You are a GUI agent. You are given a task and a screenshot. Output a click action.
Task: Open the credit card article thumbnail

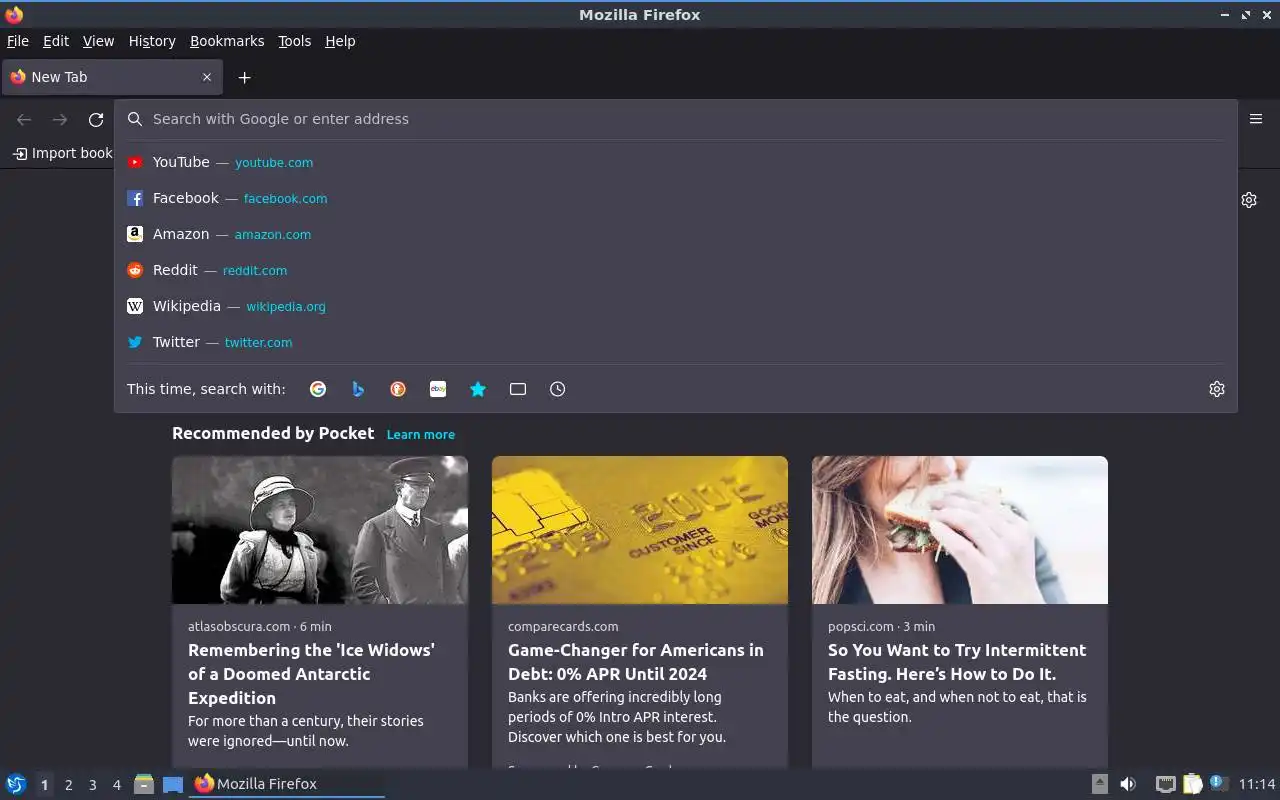tap(640, 530)
